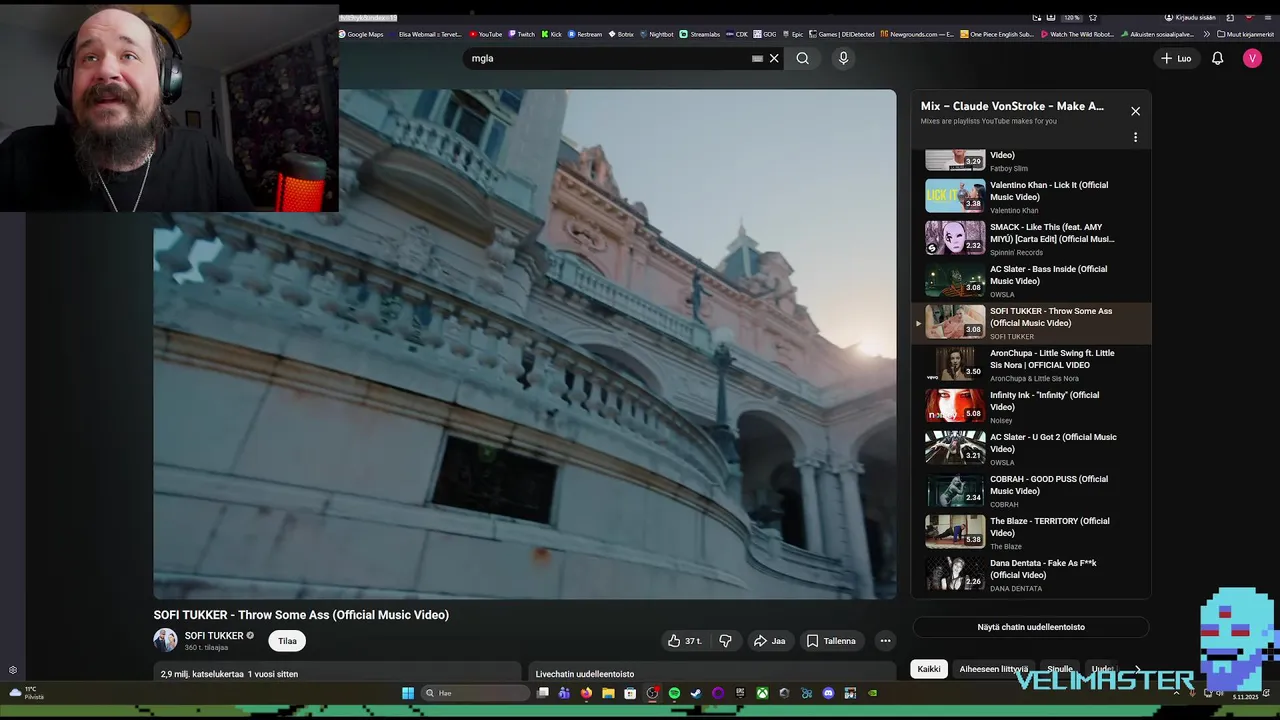Open the Muut kirjanmerkit bookmarks folder

(x=1245, y=34)
